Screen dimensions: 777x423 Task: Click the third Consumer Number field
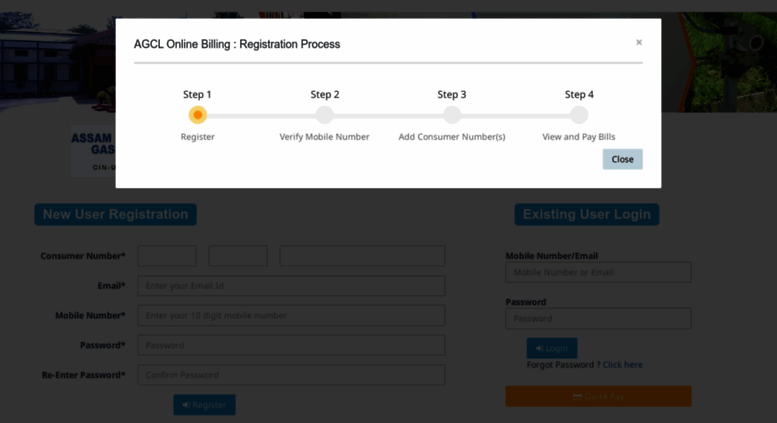click(x=362, y=256)
